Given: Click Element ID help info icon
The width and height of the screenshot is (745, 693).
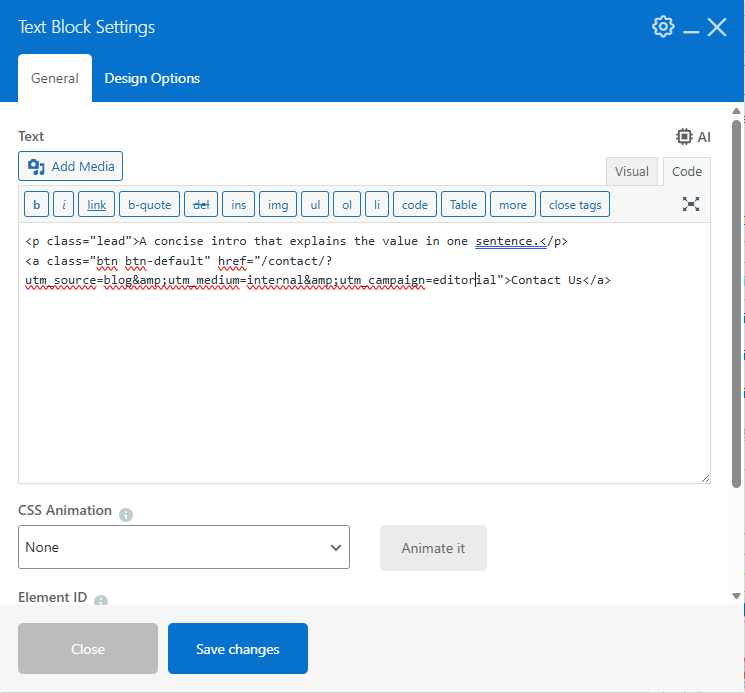Looking at the screenshot, I should pos(101,601).
